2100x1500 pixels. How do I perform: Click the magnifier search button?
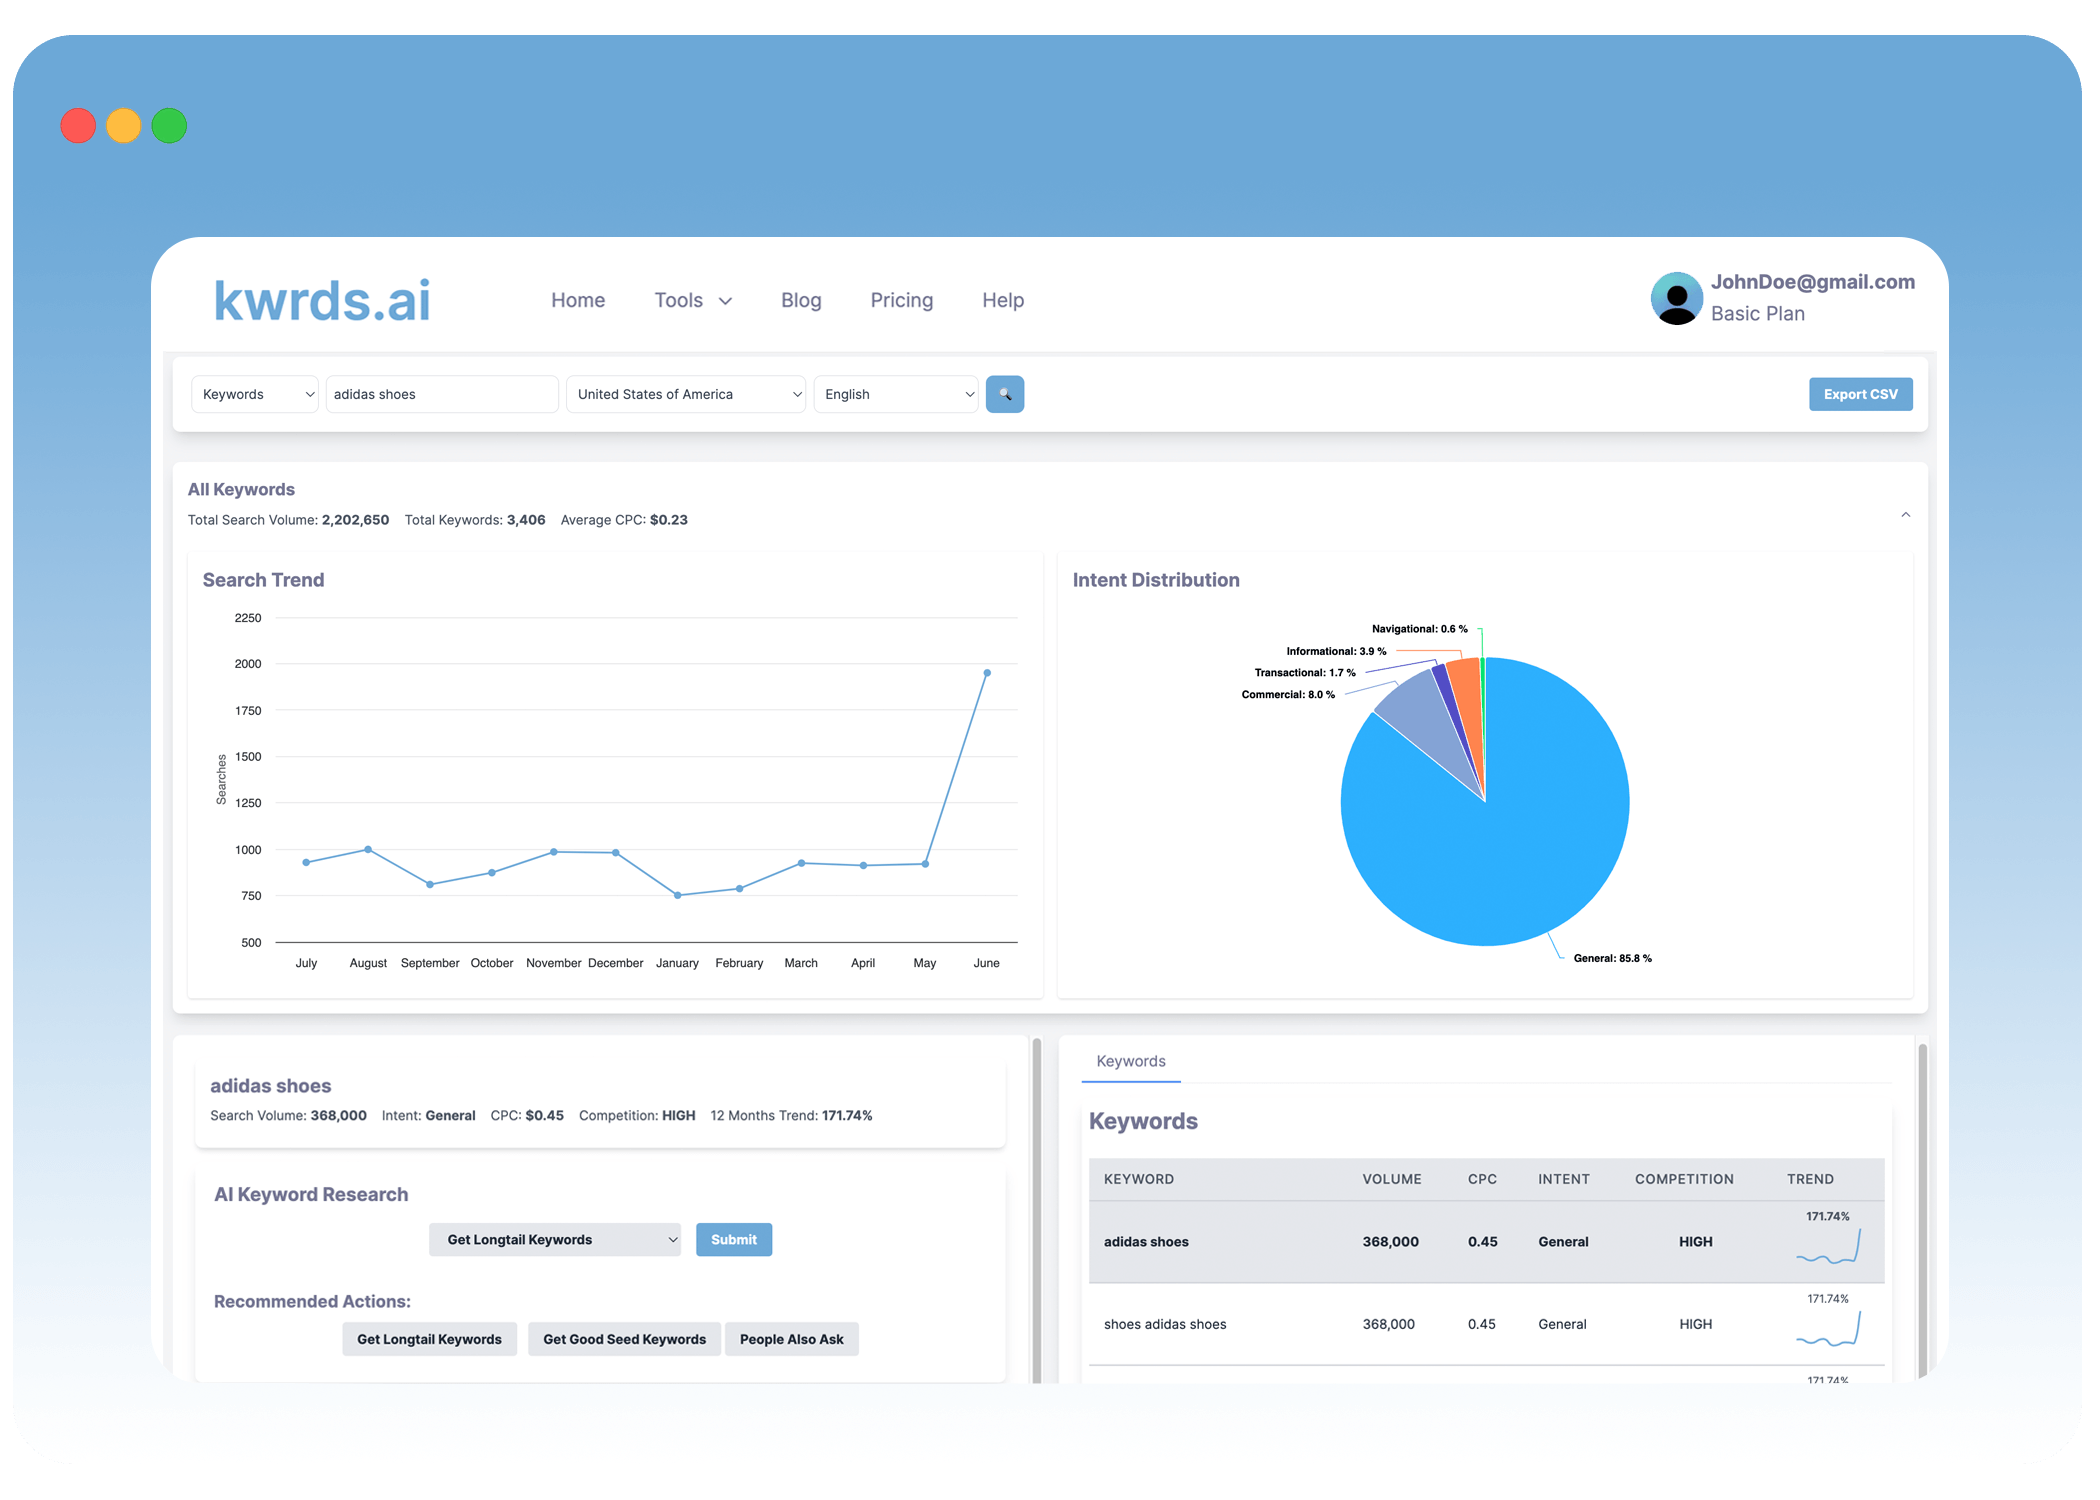pos(1004,394)
